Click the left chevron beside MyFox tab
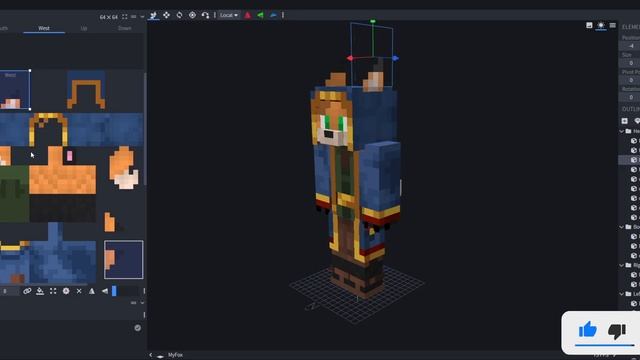 [x=151, y=355]
